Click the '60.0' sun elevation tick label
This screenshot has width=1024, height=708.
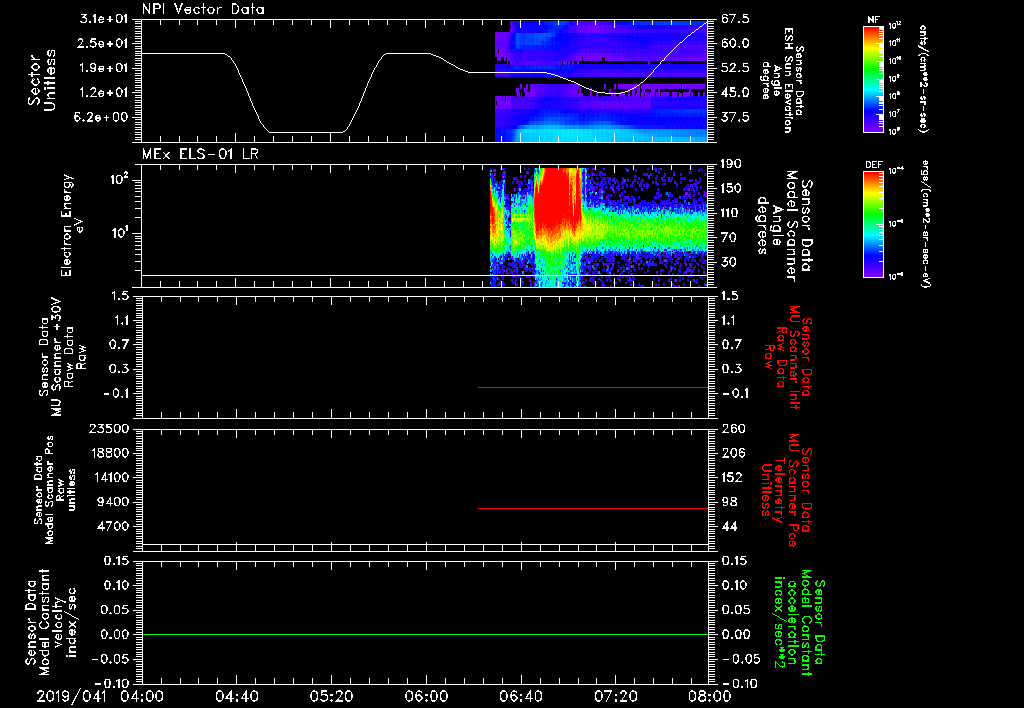coord(735,43)
